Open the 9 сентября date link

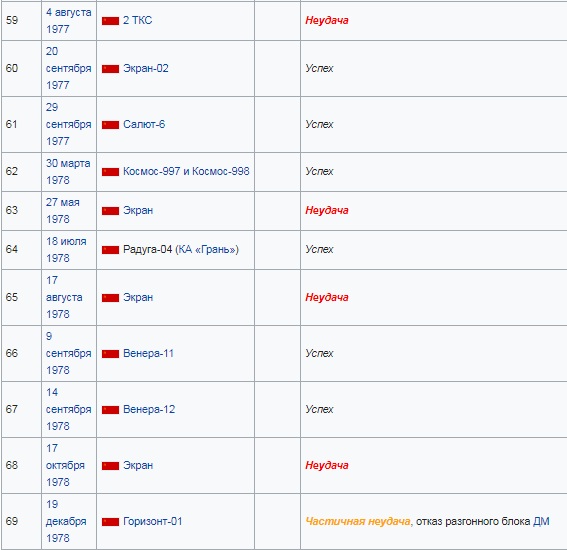[x=68, y=345]
